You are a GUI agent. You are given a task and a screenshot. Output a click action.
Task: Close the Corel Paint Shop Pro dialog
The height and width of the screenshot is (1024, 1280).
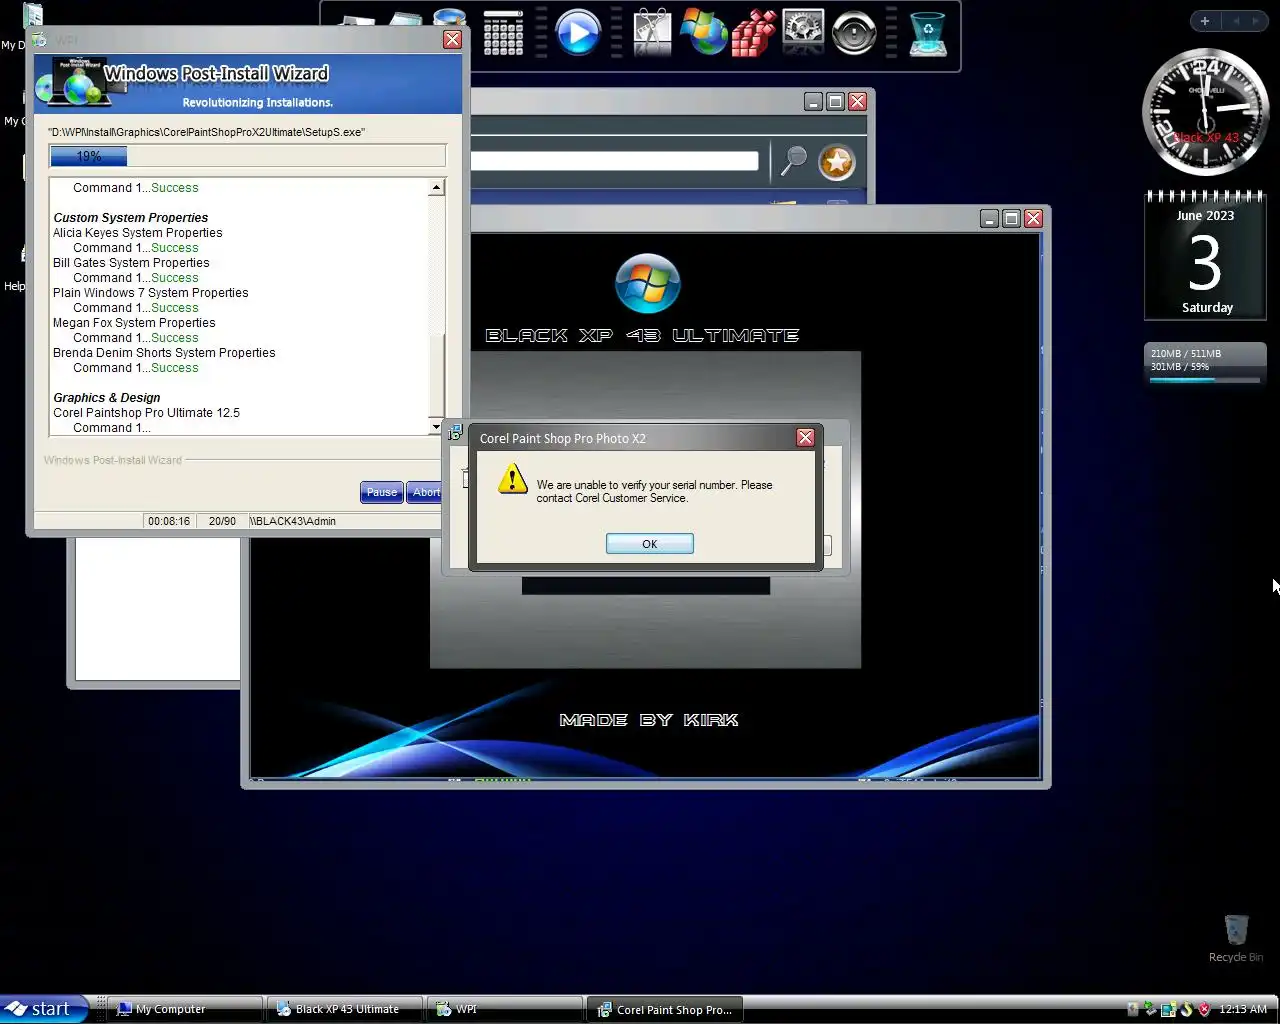(805, 437)
